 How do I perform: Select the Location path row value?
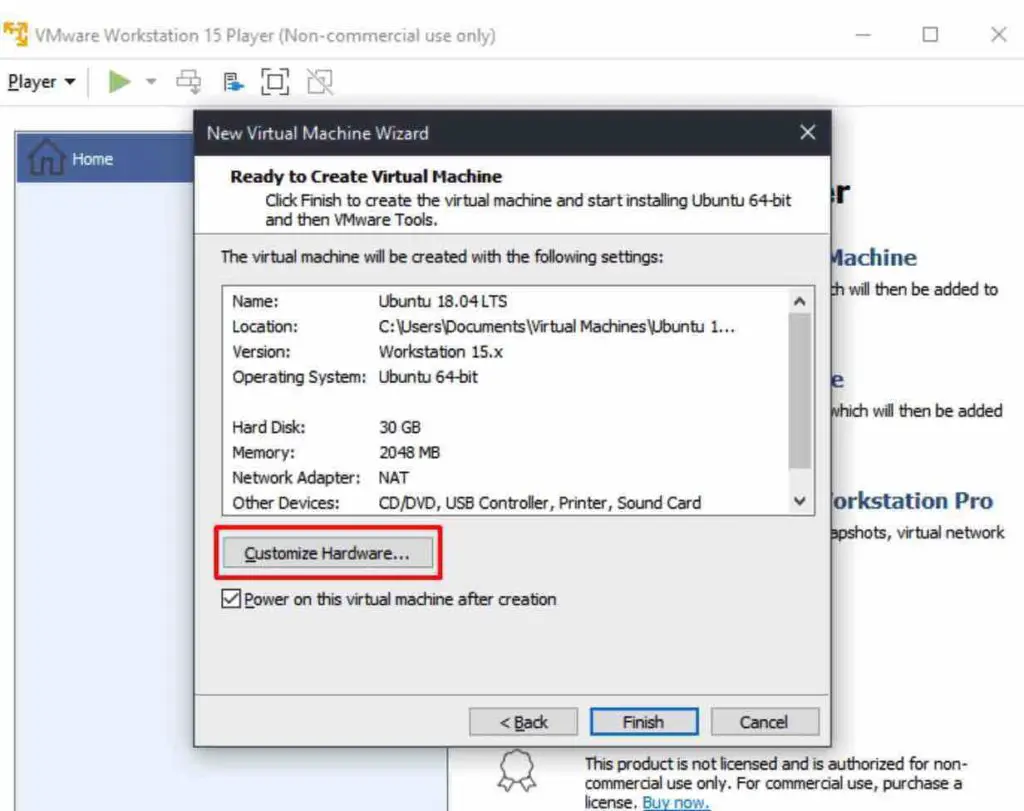point(556,326)
